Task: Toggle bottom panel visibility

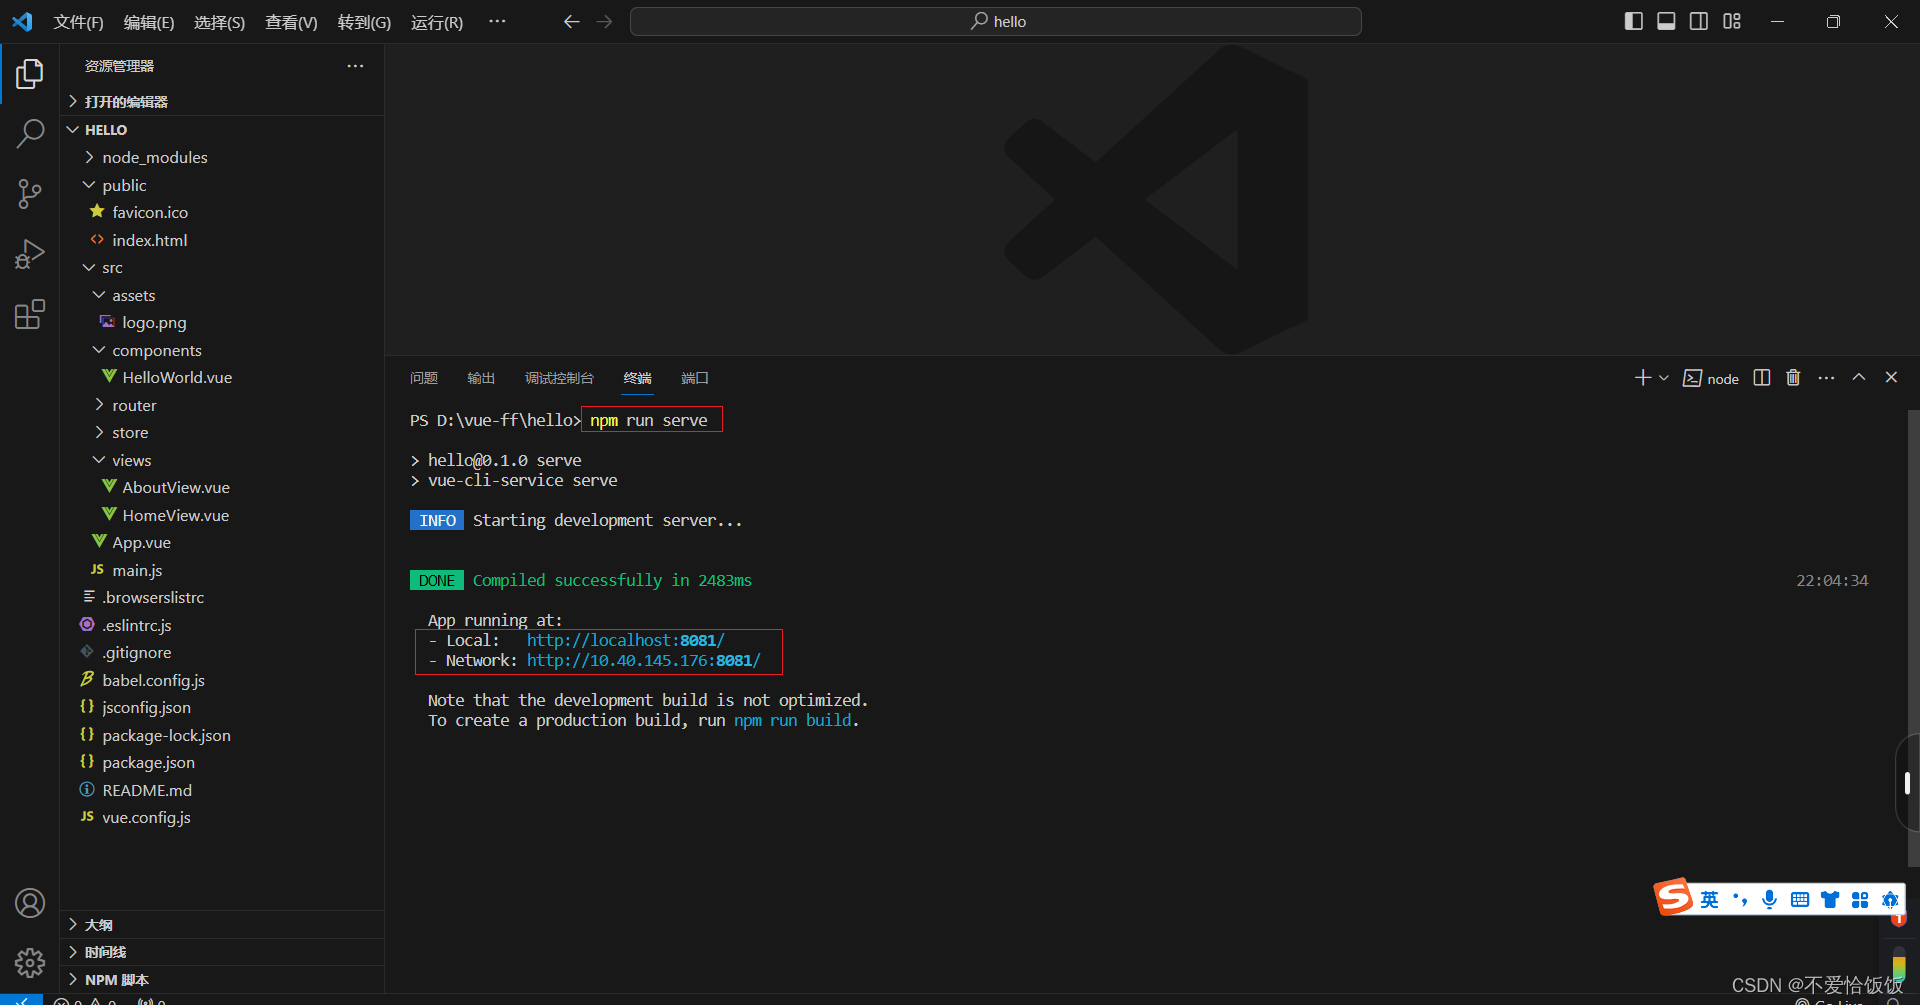Action: (x=1666, y=21)
